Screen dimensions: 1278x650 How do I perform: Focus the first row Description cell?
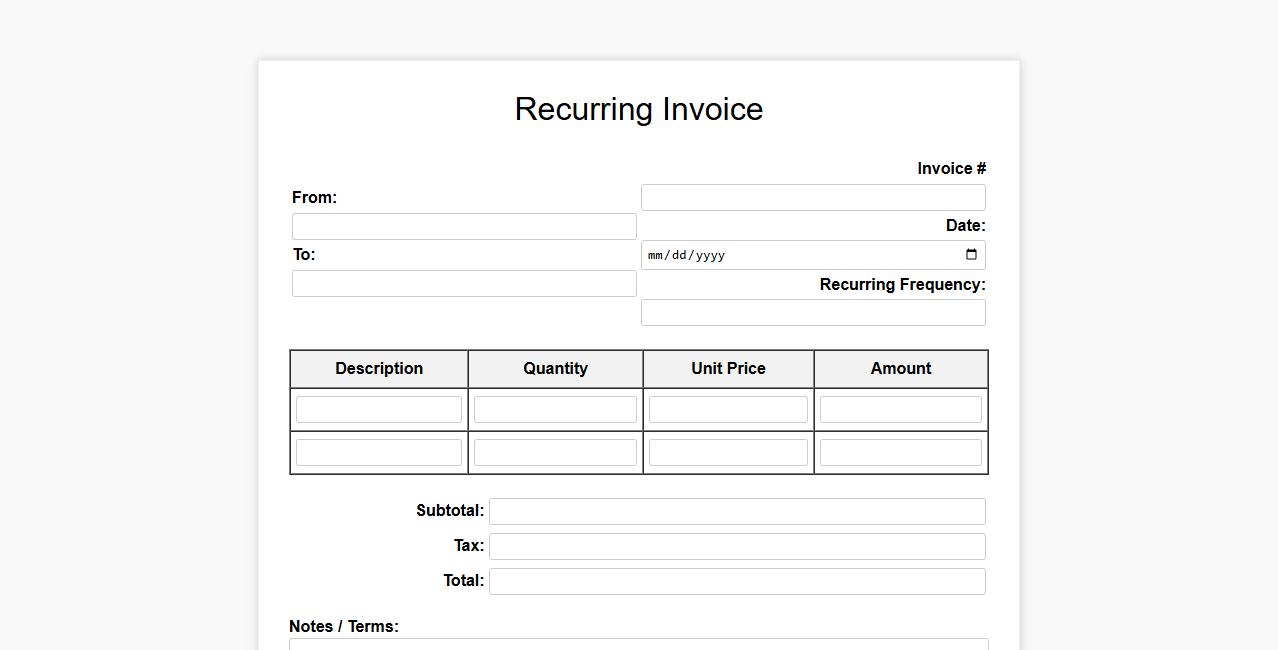tap(379, 409)
